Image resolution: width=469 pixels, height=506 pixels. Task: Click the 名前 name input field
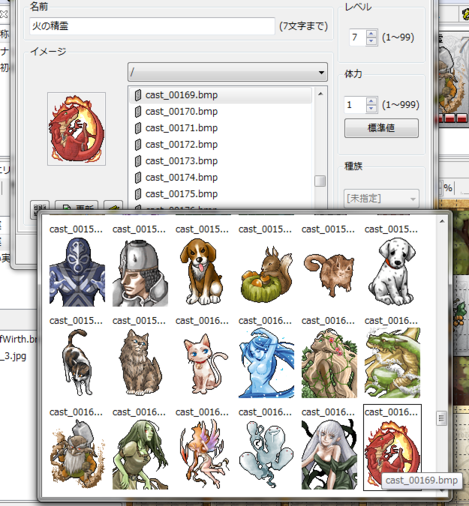point(152,26)
